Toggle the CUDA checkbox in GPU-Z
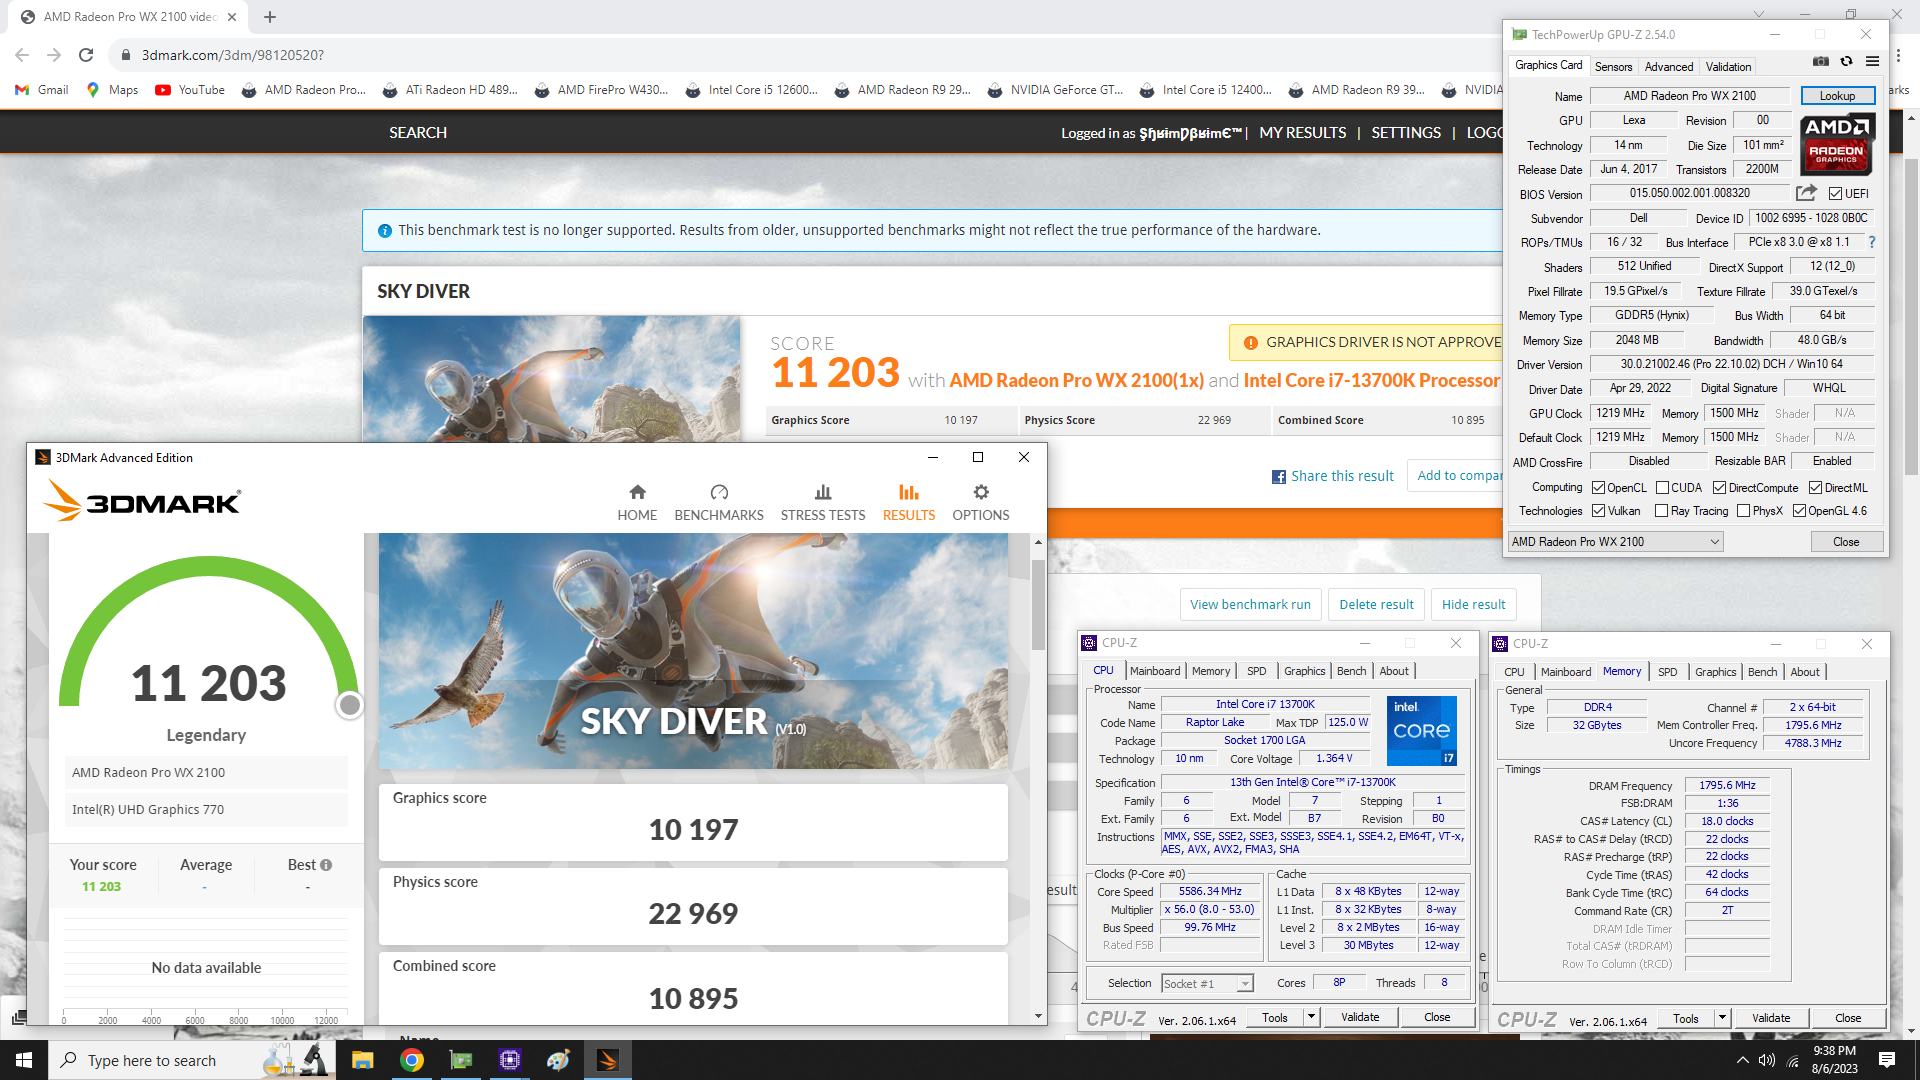This screenshot has width=1920, height=1080. 1662,488
